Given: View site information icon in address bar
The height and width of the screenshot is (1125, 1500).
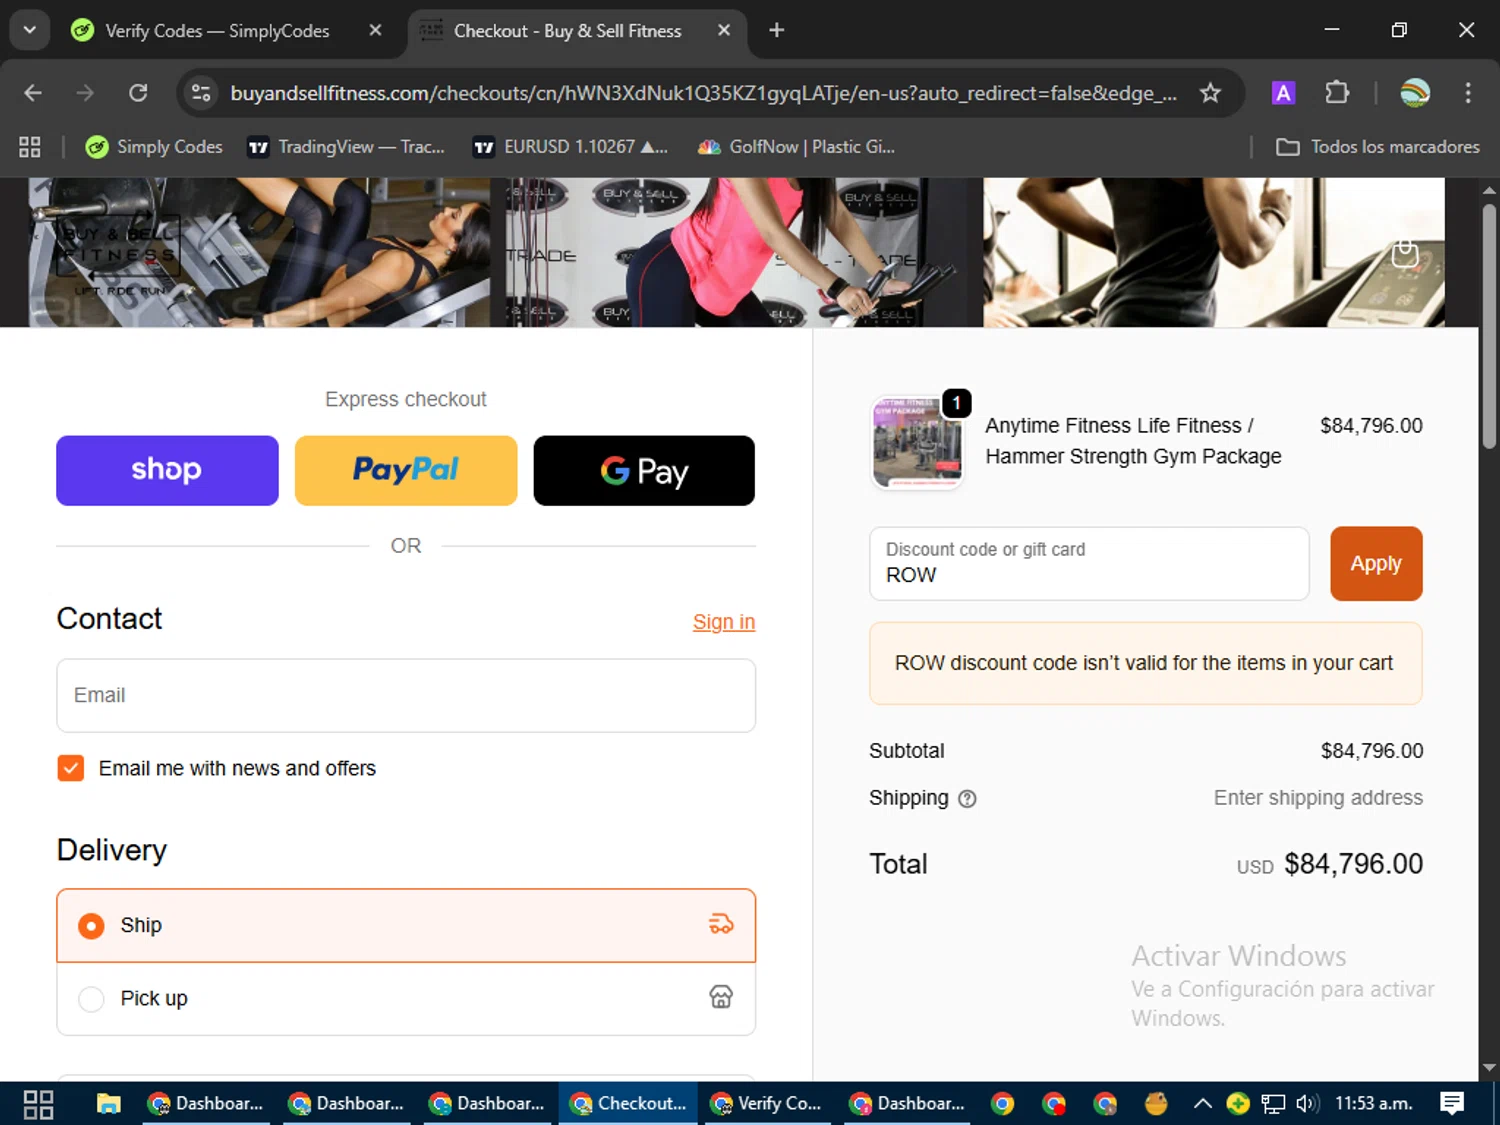Looking at the screenshot, I should (201, 93).
